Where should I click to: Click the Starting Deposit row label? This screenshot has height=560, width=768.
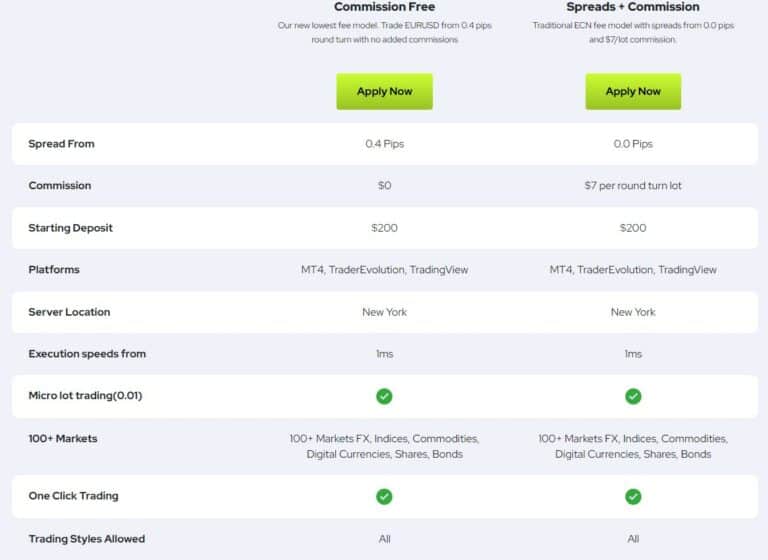point(70,228)
